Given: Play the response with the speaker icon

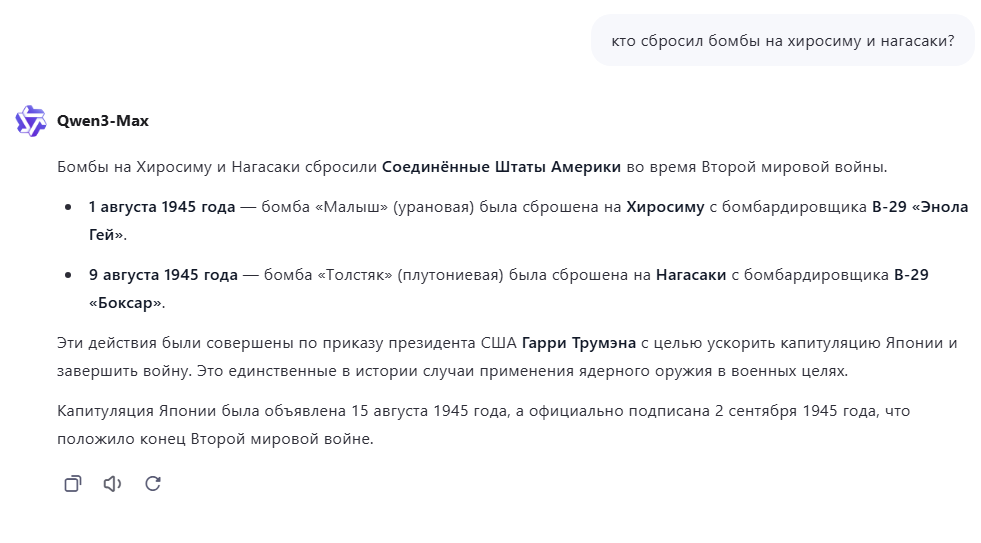Looking at the screenshot, I should pos(112,484).
